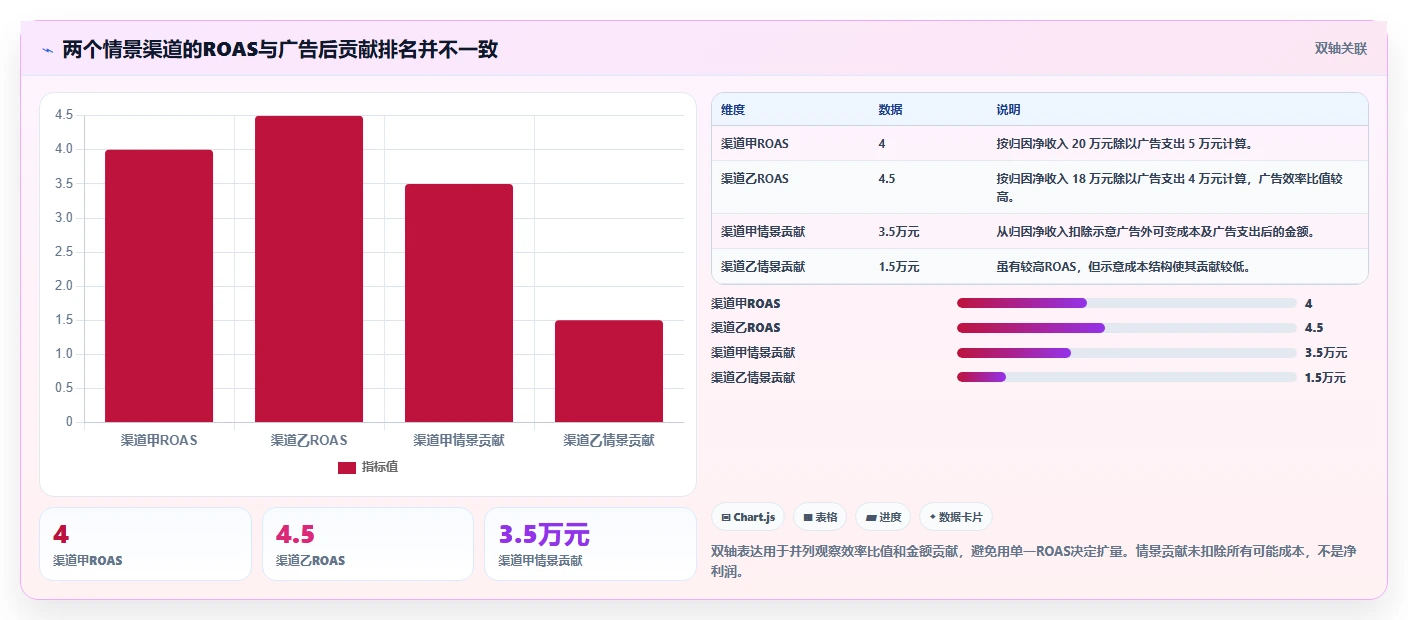The image size is (1408, 620).
Task: Click the 4 value in 渠道甲ROAS table row
Action: (882, 144)
